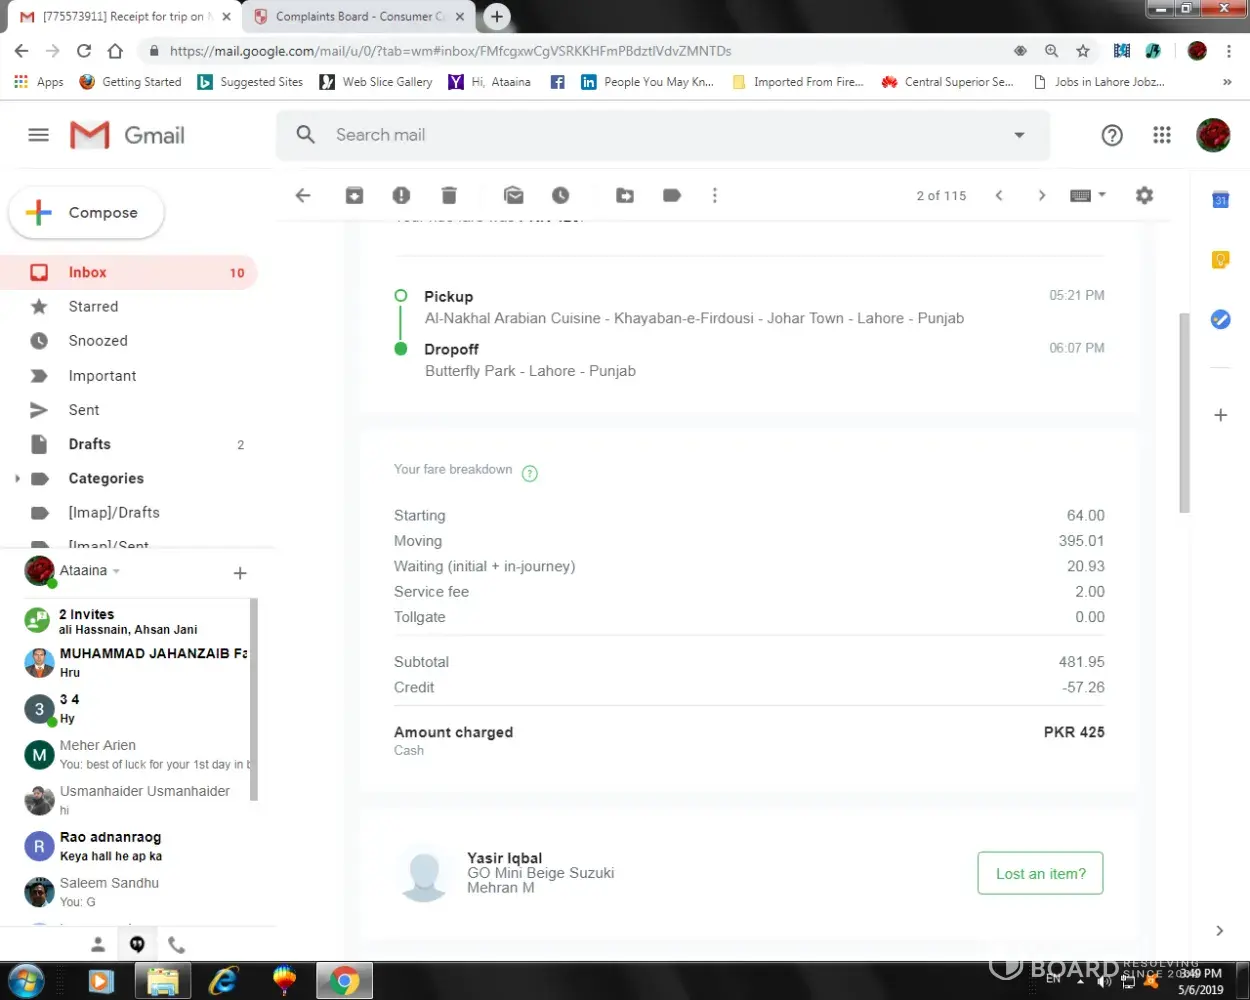Click the Compose button
1250x1000 pixels.
coord(86,213)
